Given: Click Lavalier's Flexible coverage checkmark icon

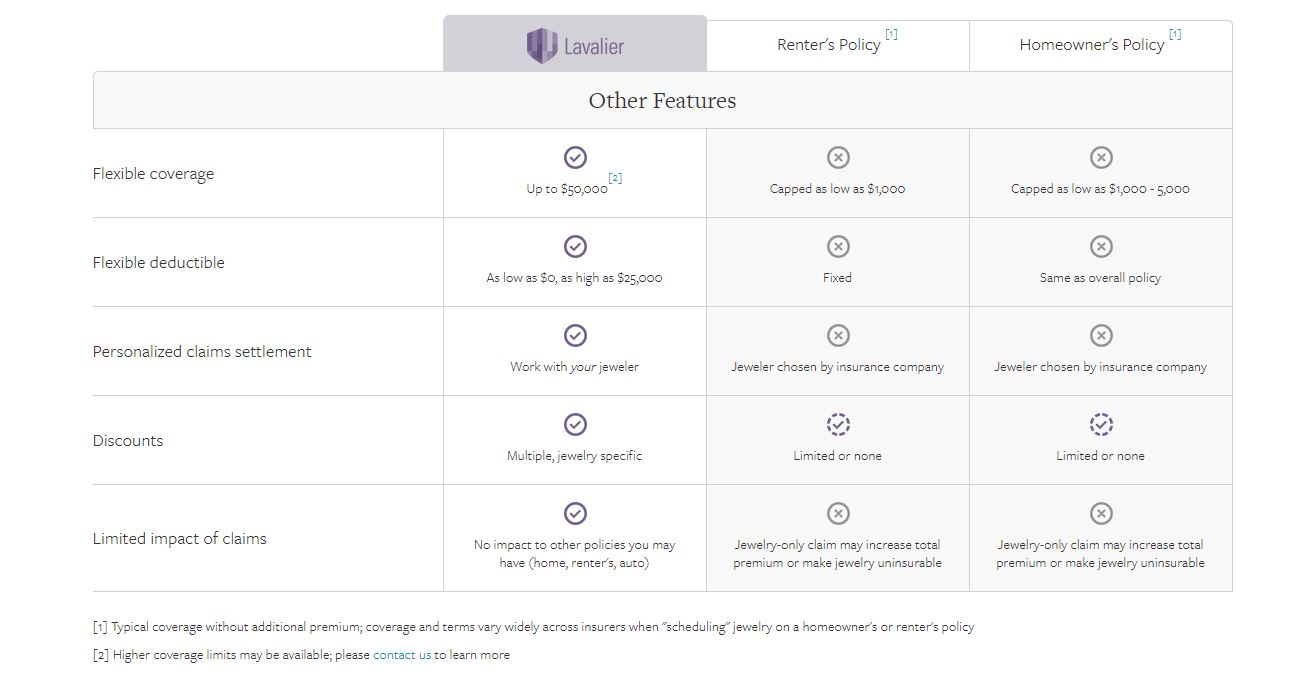Looking at the screenshot, I should (575, 157).
